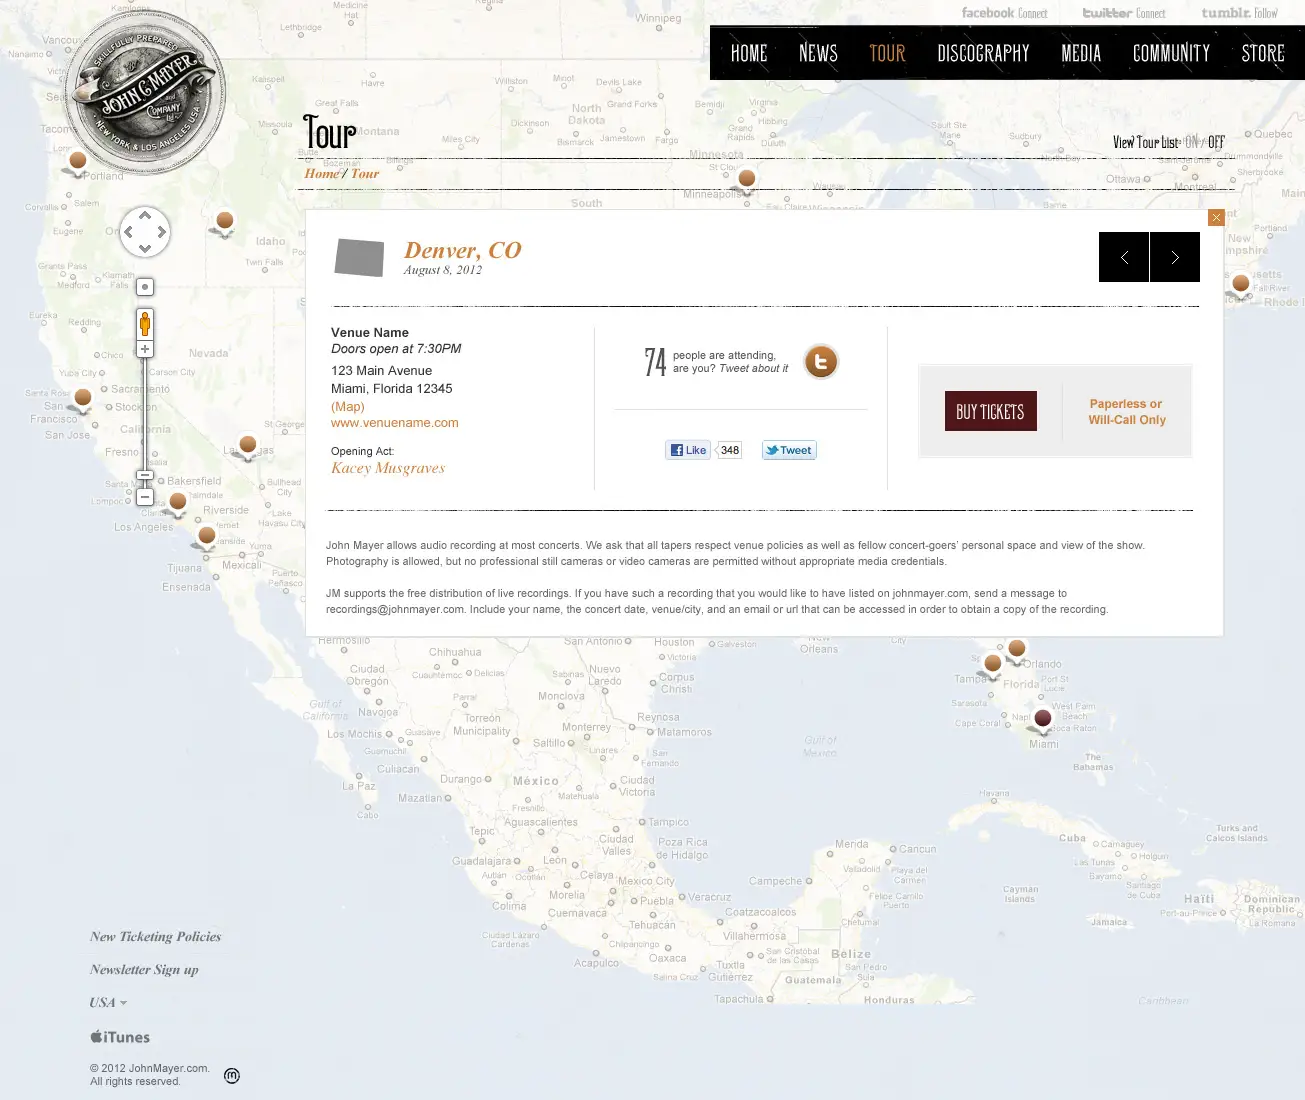
Task: Open the COMMUNITY menu item
Action: (1171, 54)
